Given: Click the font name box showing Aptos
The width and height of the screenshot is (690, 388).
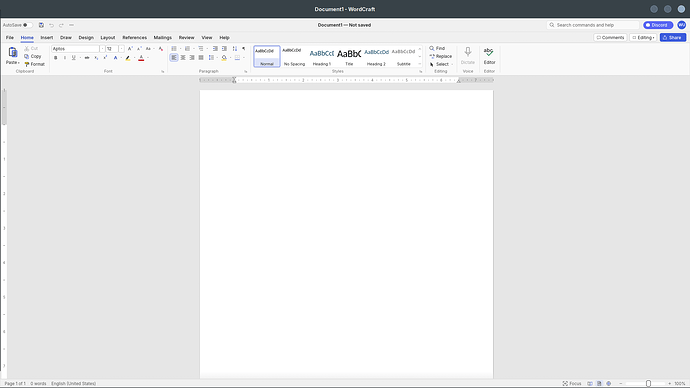Looking at the screenshot, I should click(x=75, y=49).
